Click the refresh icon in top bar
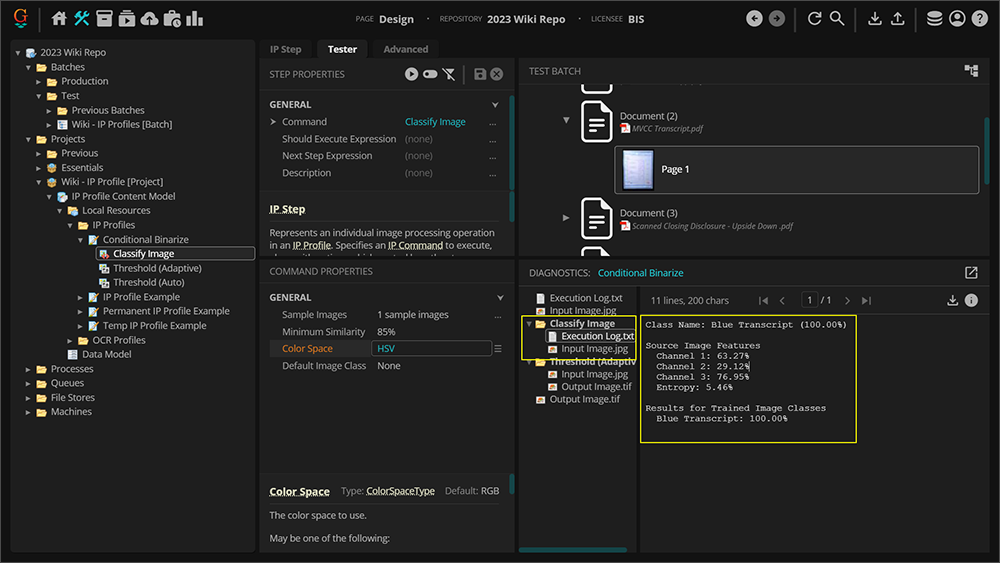Screen dimensions: 1000x563 814,18
